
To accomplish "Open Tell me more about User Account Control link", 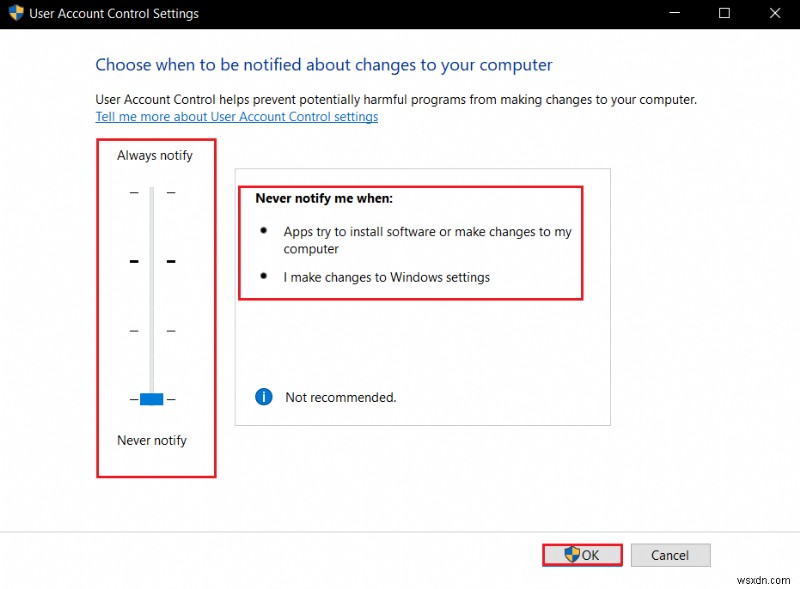I will click(x=236, y=117).
